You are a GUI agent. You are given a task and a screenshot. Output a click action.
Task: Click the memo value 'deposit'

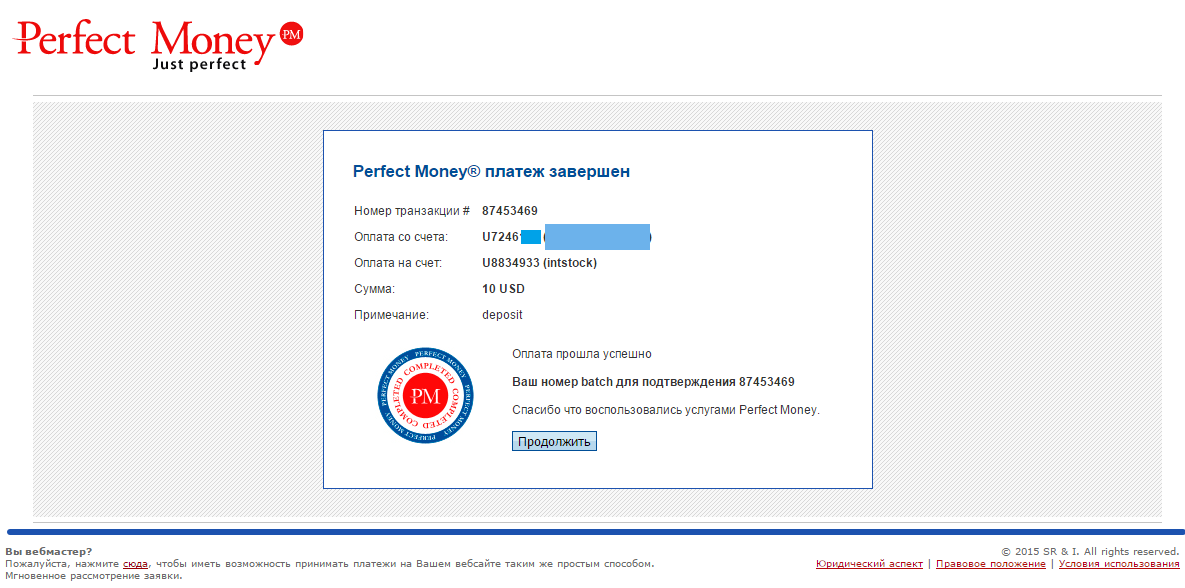point(502,315)
